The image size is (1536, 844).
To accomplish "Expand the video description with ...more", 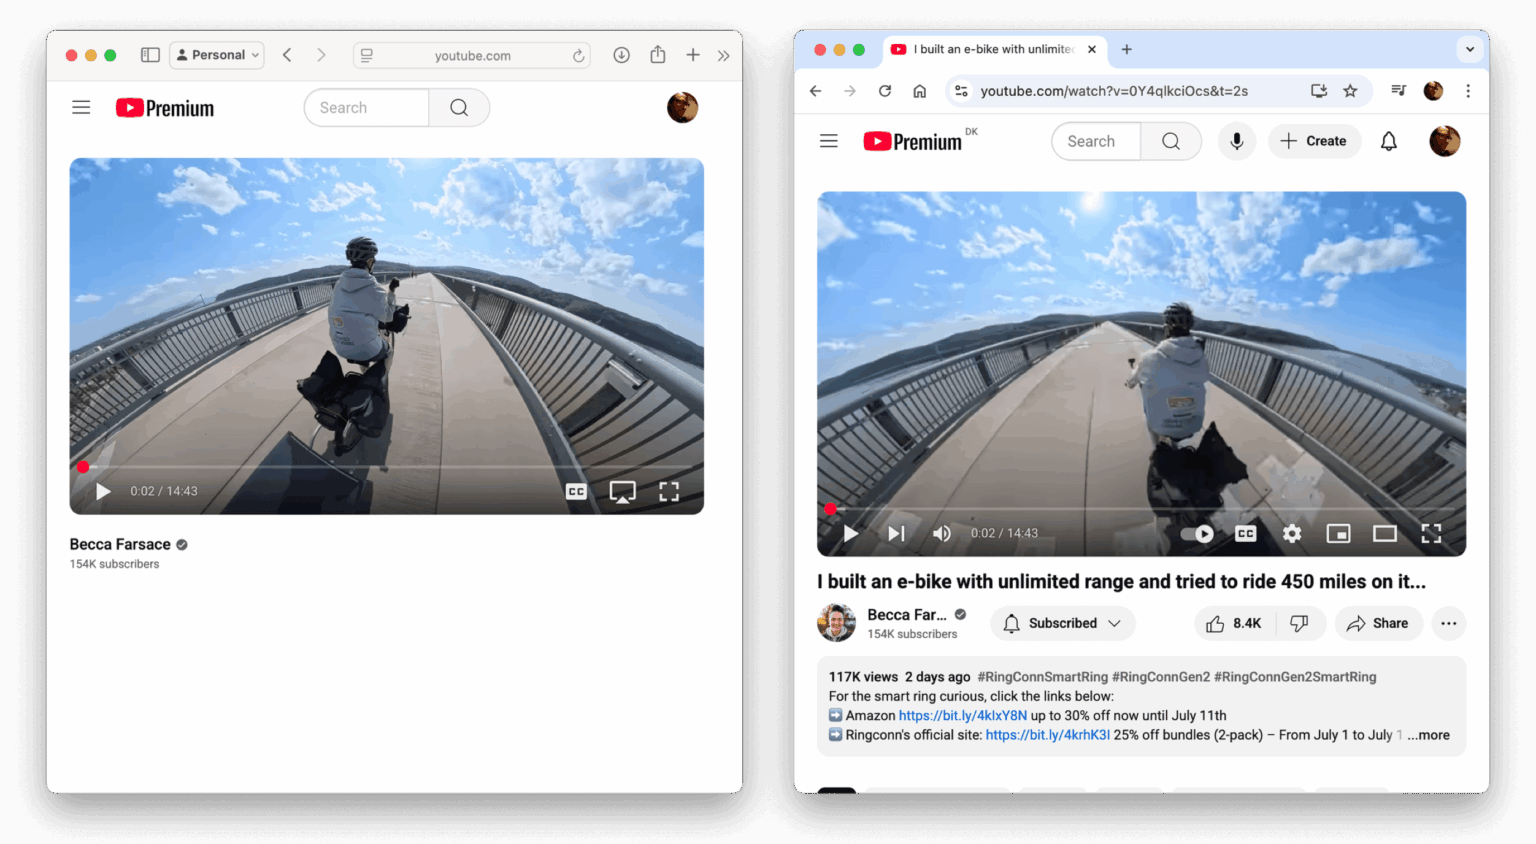I will click(x=1429, y=734).
